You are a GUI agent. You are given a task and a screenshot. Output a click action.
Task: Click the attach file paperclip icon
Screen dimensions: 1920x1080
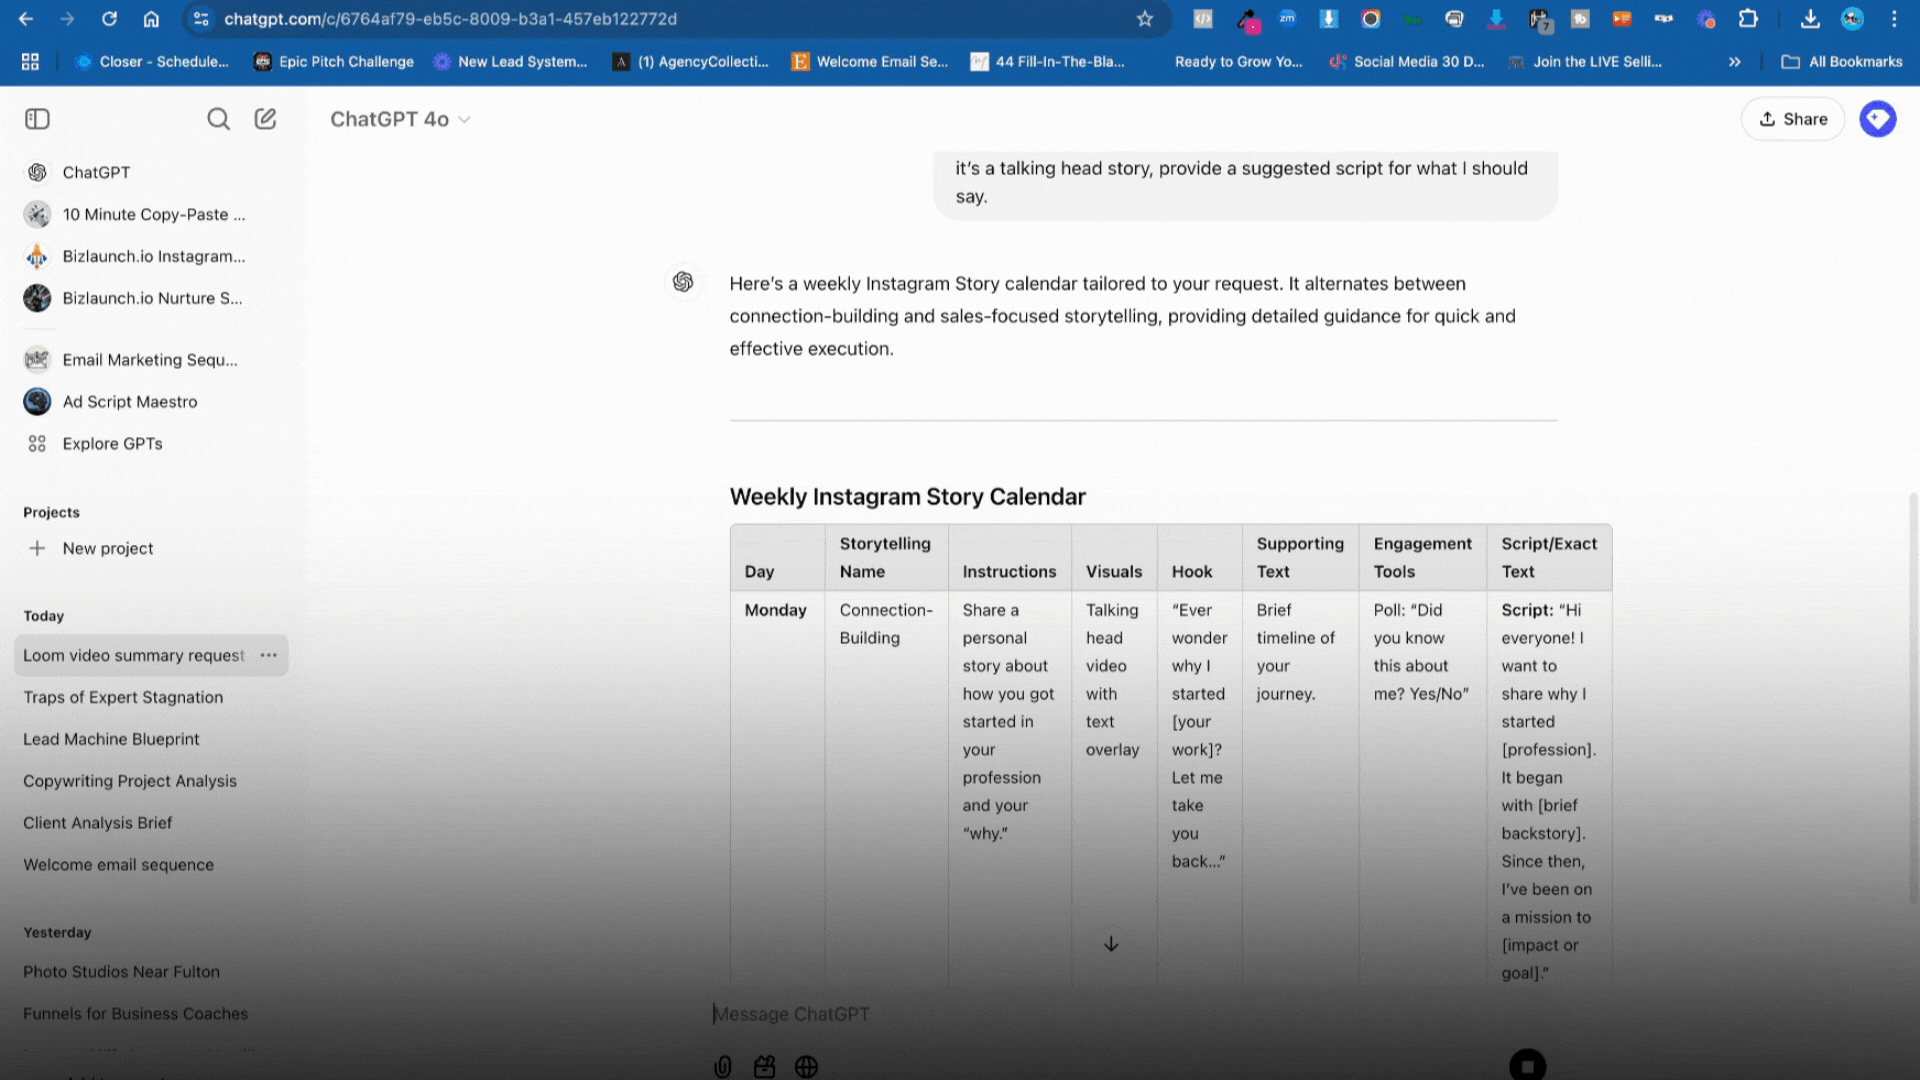(x=723, y=1067)
